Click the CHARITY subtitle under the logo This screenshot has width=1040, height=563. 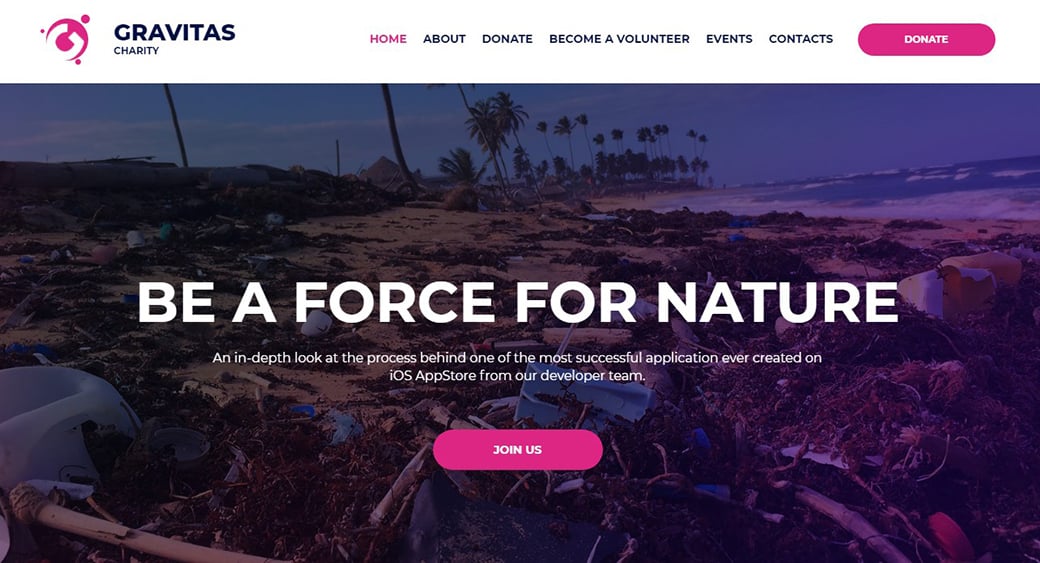(136, 51)
